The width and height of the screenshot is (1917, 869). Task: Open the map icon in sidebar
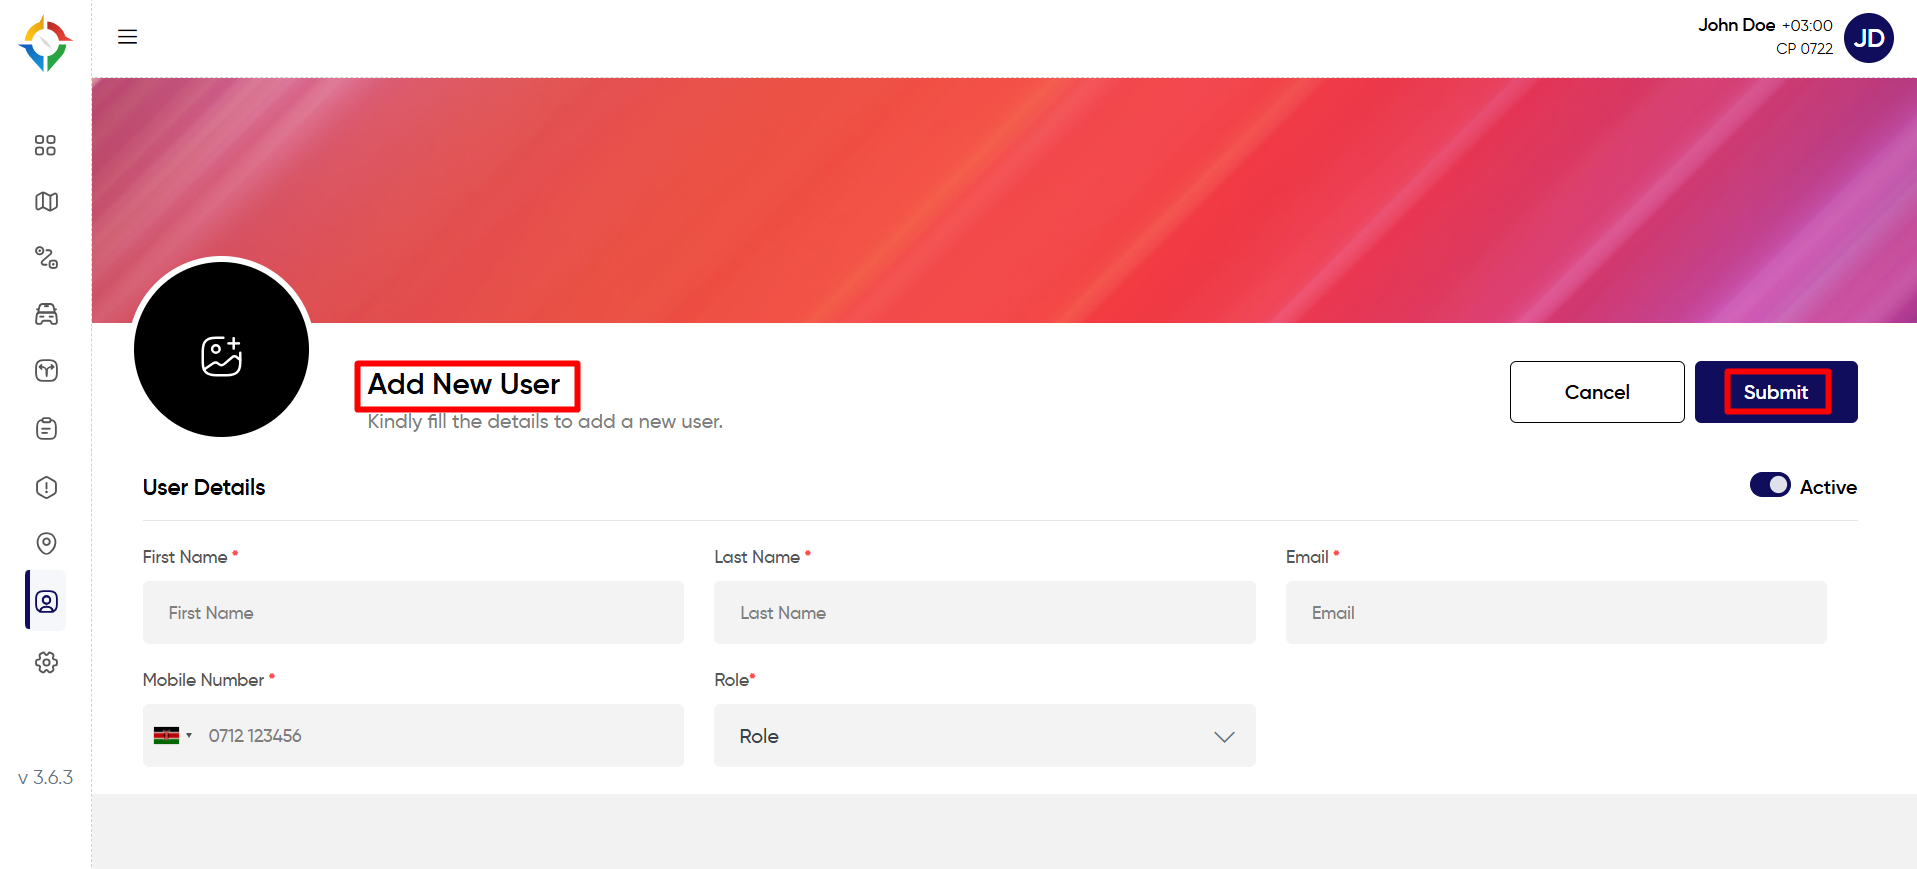coord(46,202)
